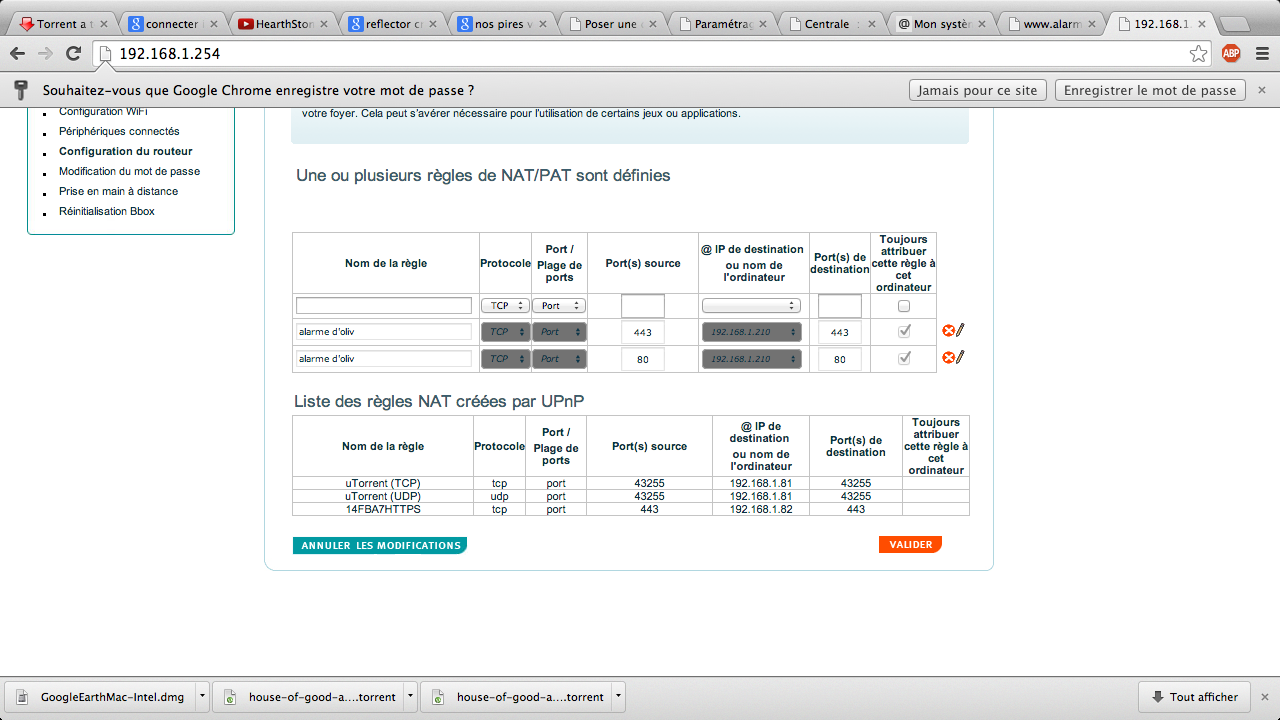Edit the port 80 rule with pencil icon
The image size is (1280, 720).
pyautogui.click(x=960, y=358)
